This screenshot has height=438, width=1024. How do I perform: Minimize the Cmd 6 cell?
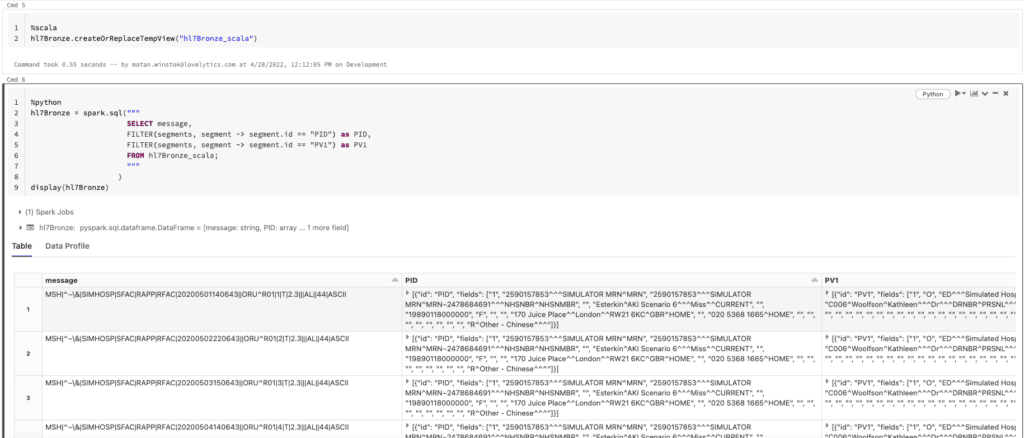click(x=997, y=94)
